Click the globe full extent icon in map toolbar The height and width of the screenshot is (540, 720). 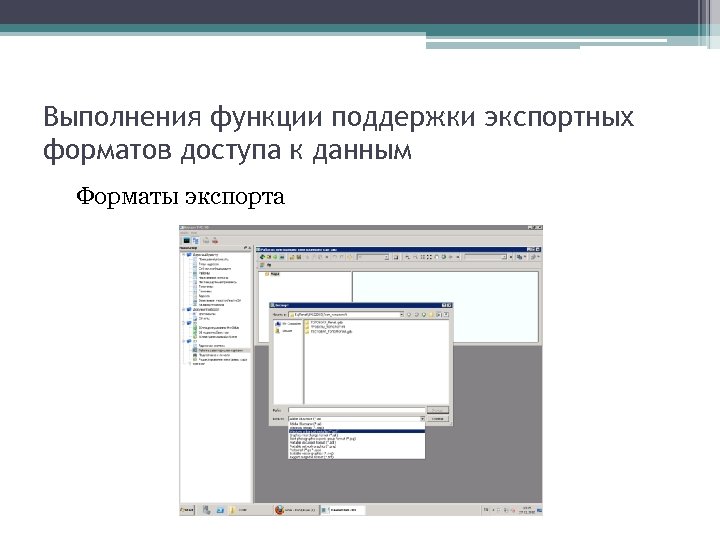pos(444,257)
